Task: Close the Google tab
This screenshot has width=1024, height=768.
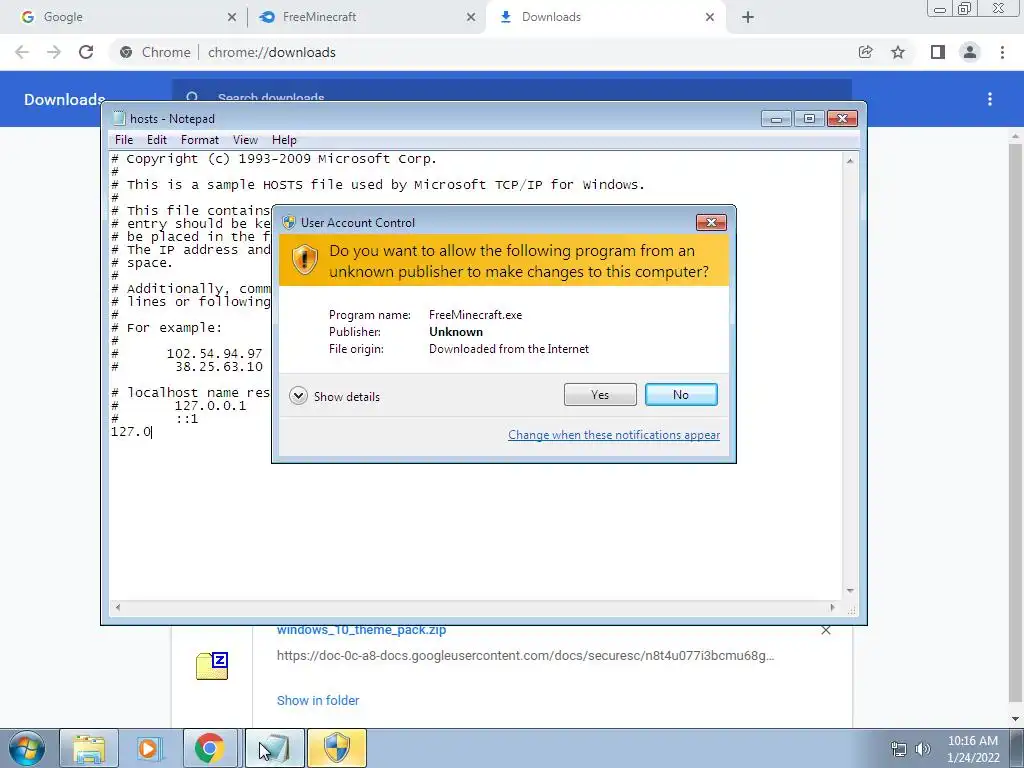Action: pyautogui.click(x=232, y=17)
